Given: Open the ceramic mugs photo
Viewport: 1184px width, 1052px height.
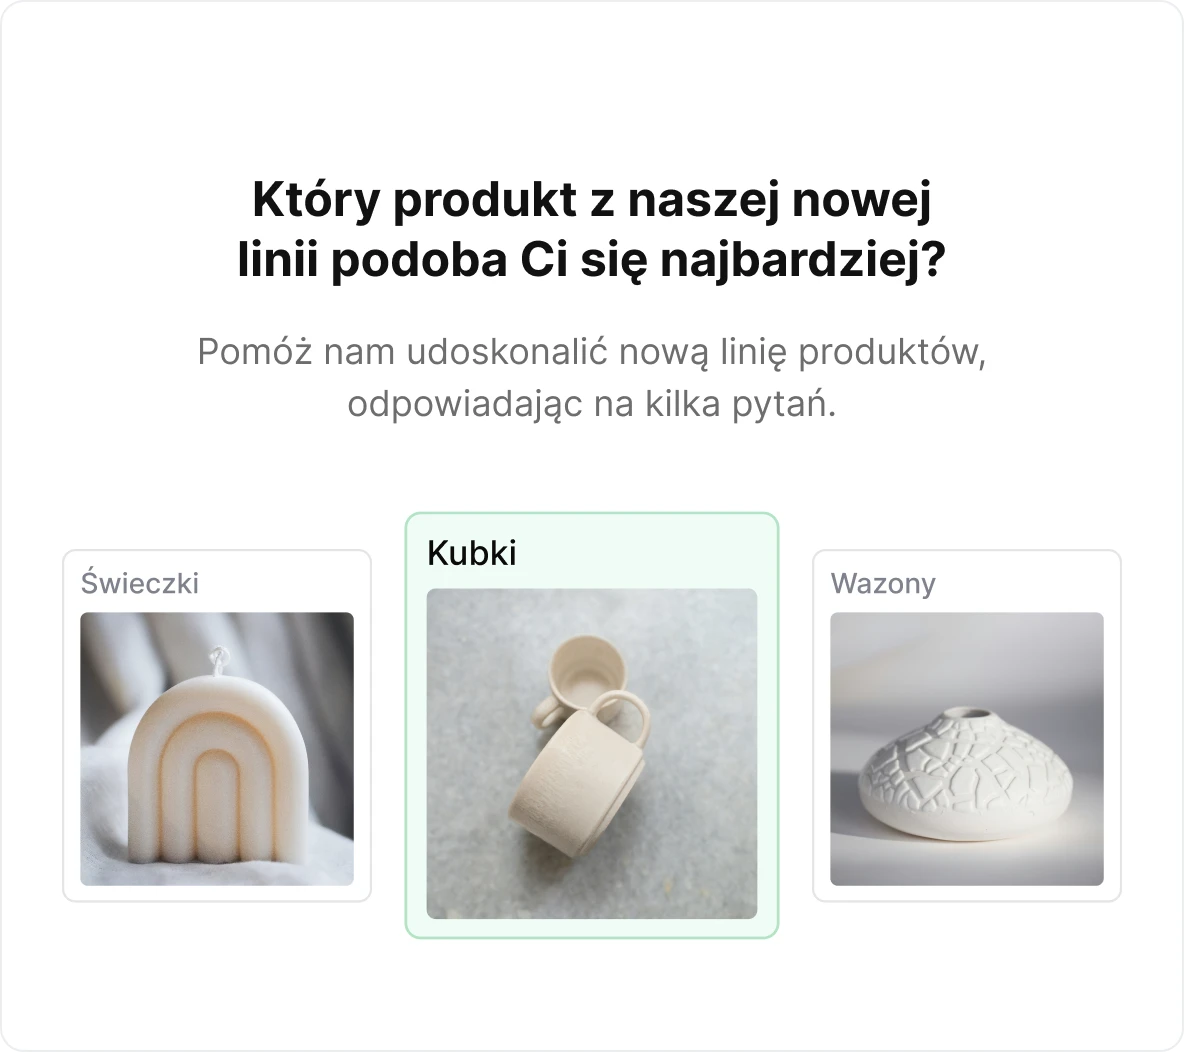Looking at the screenshot, I should click(x=592, y=754).
